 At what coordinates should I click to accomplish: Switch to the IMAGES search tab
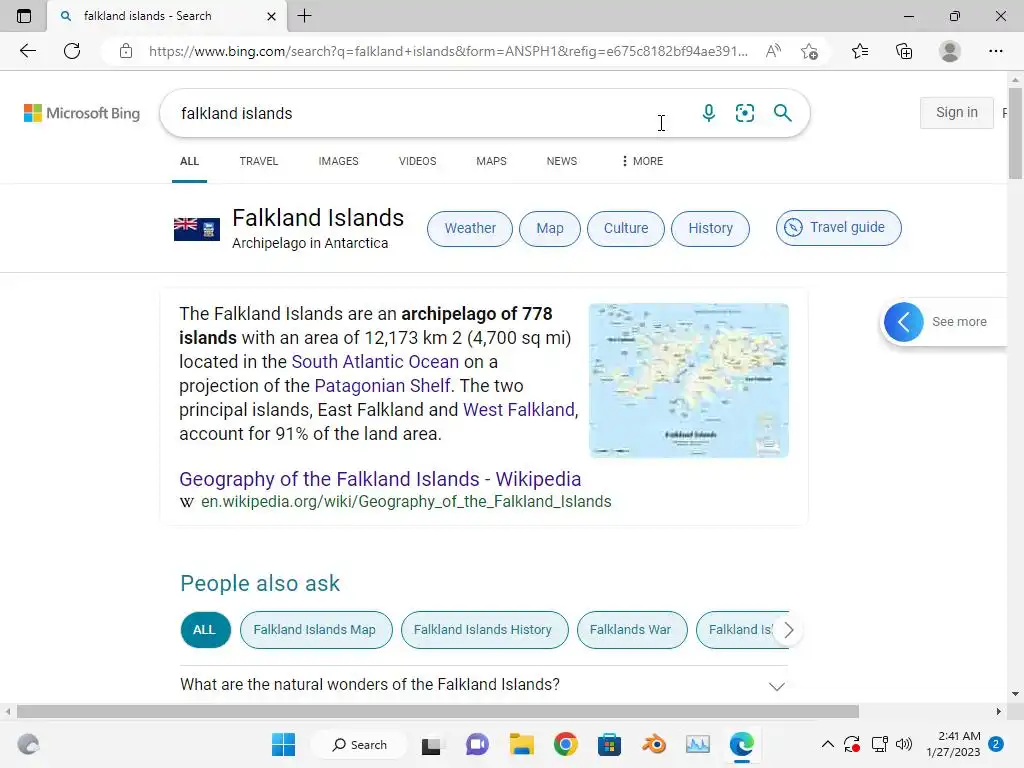point(338,161)
